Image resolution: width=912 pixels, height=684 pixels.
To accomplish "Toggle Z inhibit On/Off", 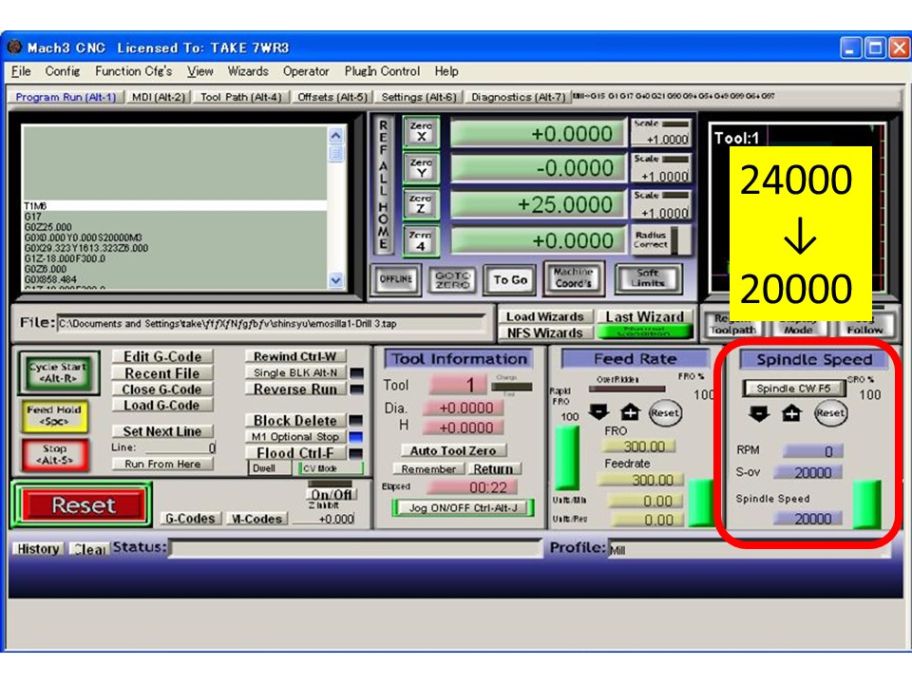I will pos(331,494).
